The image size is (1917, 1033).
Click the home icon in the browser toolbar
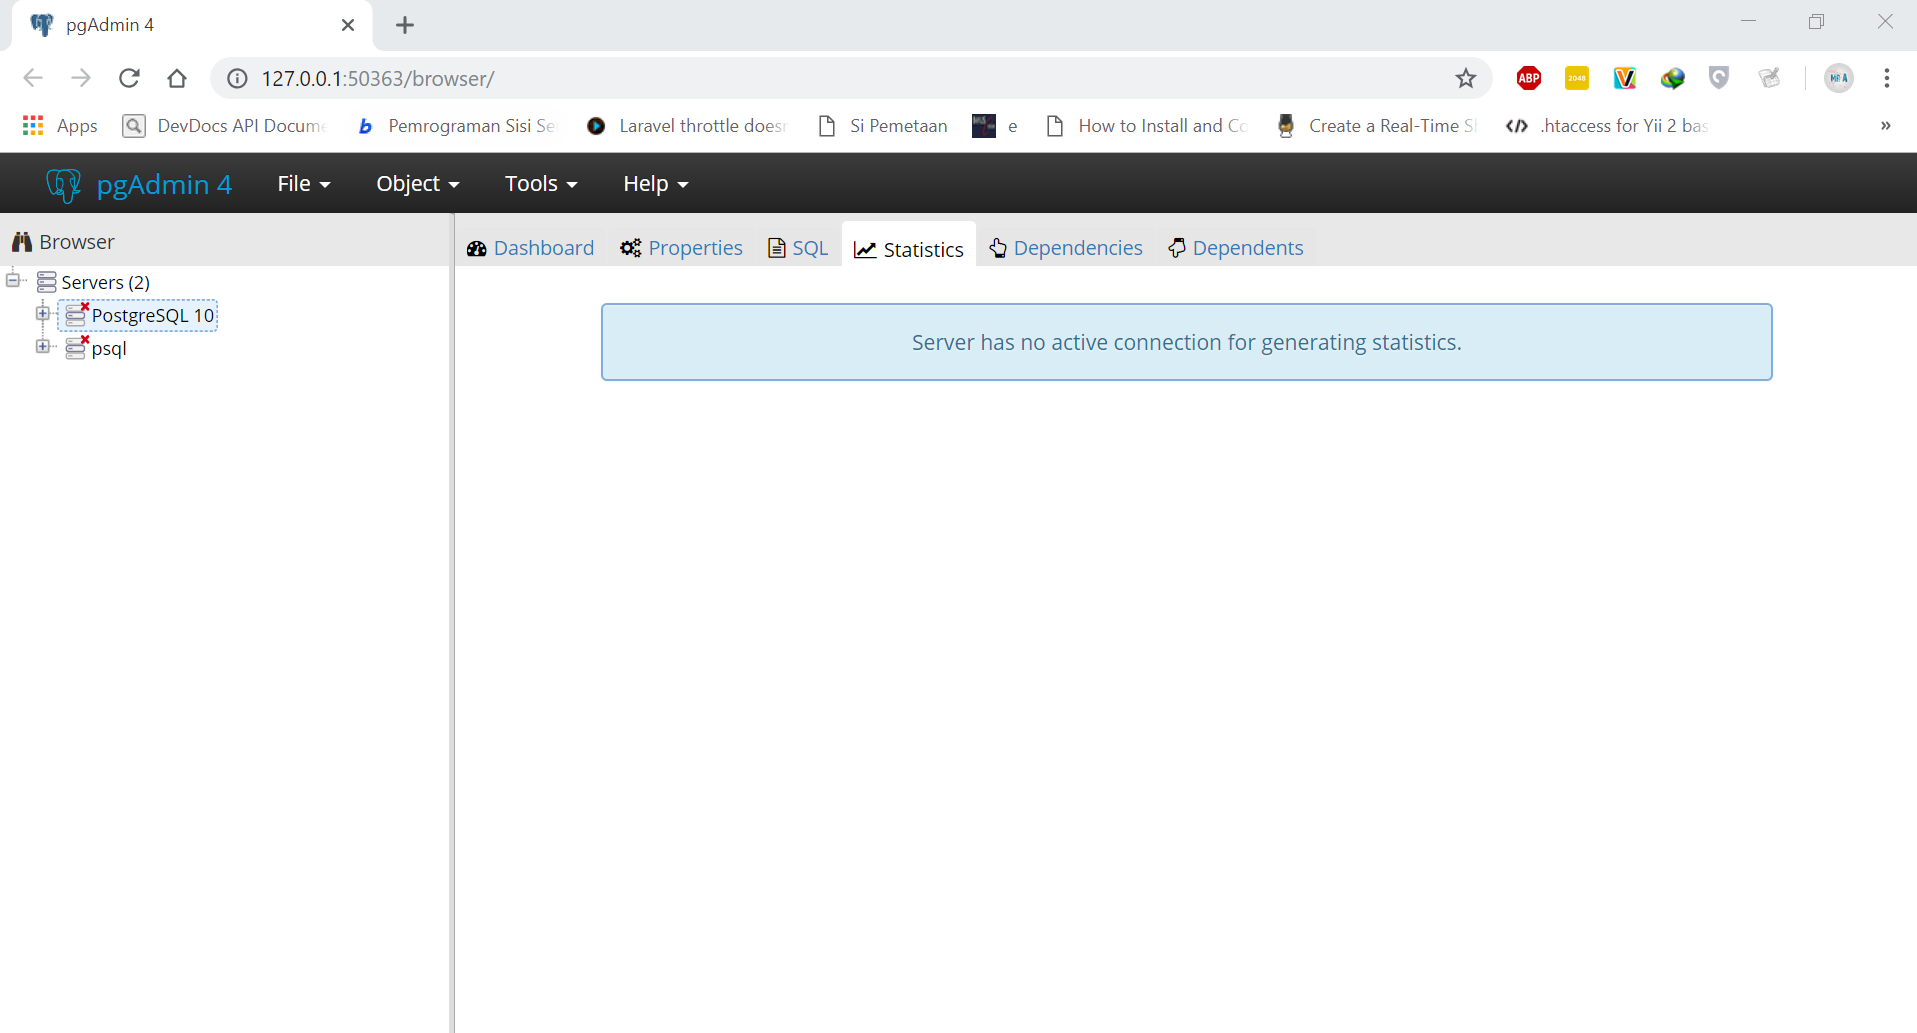click(x=177, y=78)
